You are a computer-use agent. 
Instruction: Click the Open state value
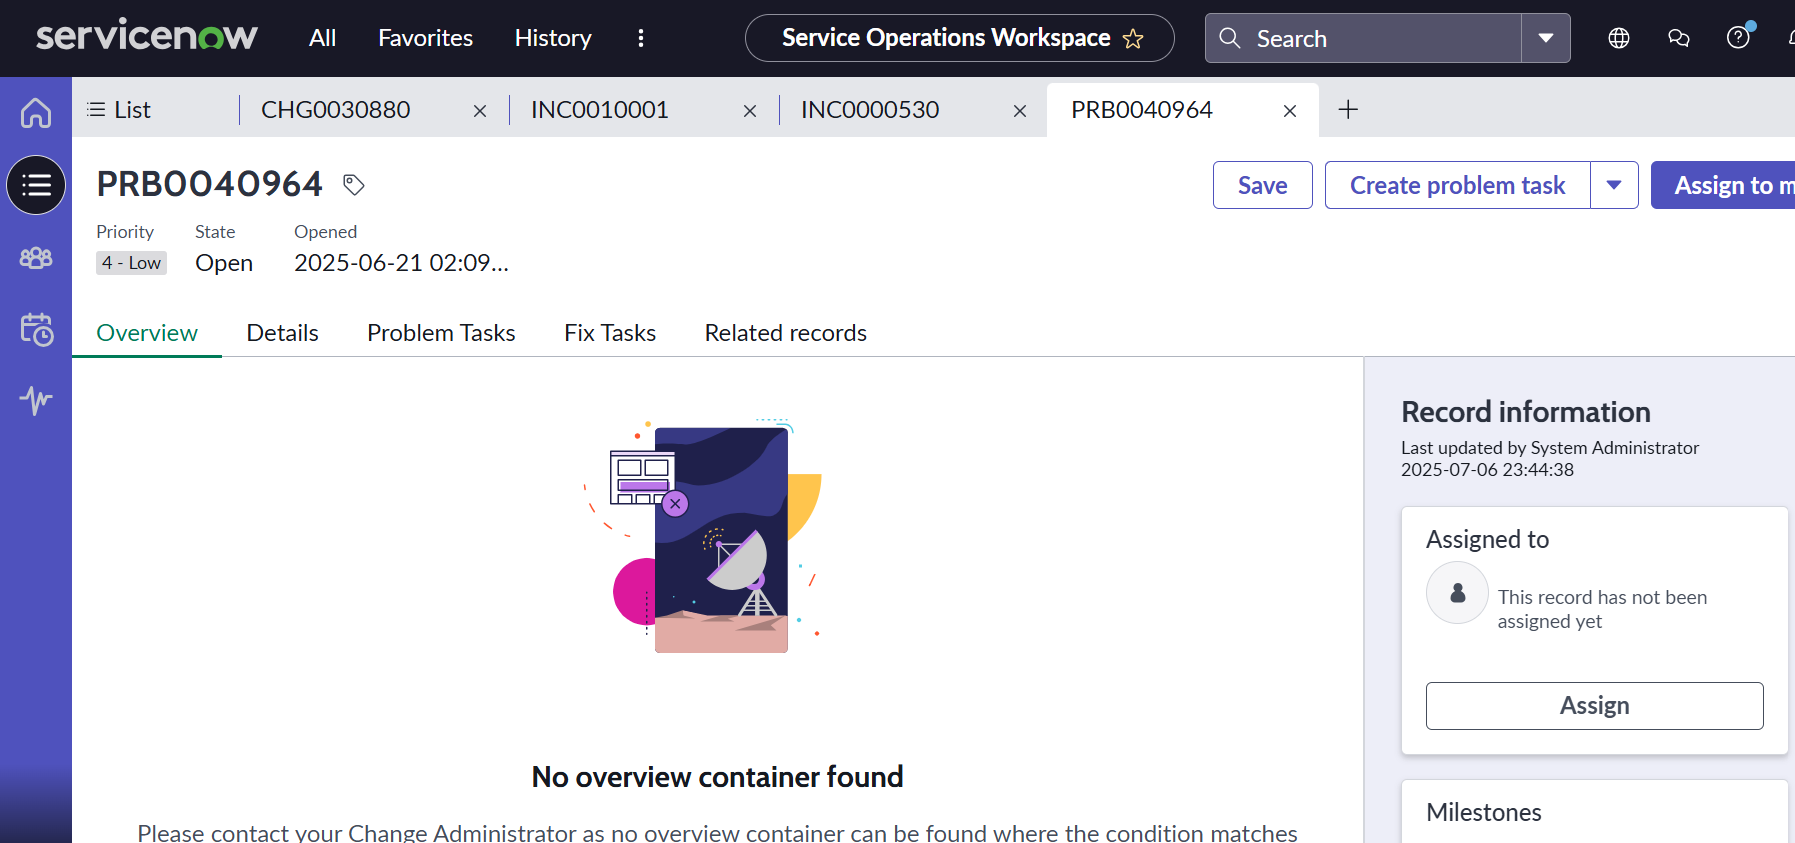tap(224, 263)
